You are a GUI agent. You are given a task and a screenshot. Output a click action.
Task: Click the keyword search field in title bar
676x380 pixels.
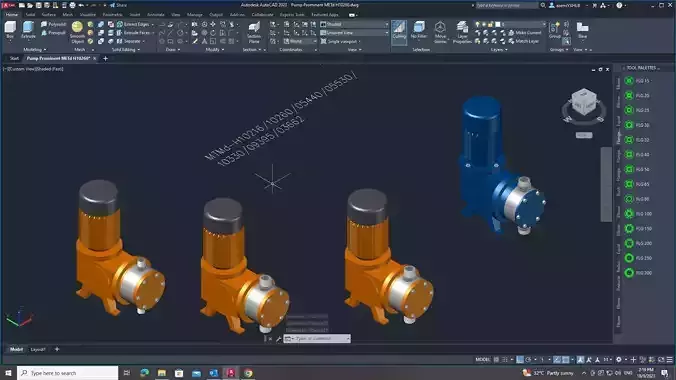click(507, 5)
